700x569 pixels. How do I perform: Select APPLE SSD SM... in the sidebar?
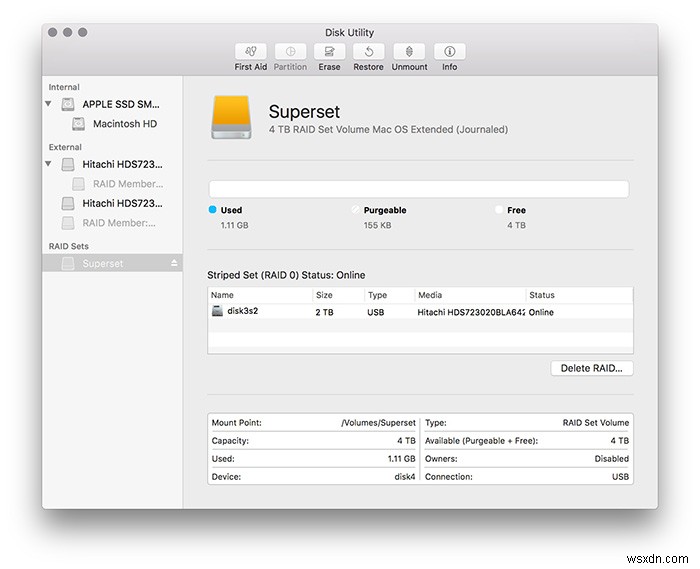121,104
